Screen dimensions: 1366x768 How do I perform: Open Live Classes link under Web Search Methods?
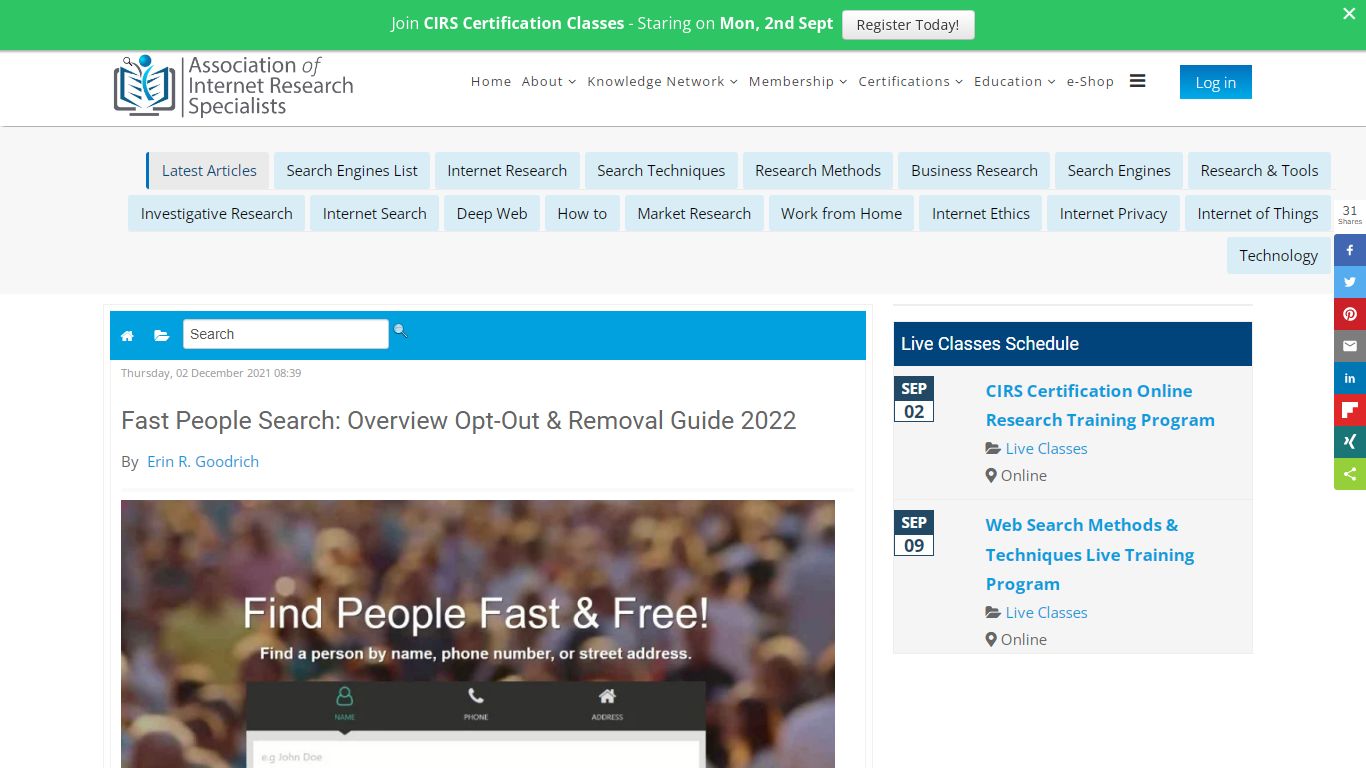click(1046, 613)
